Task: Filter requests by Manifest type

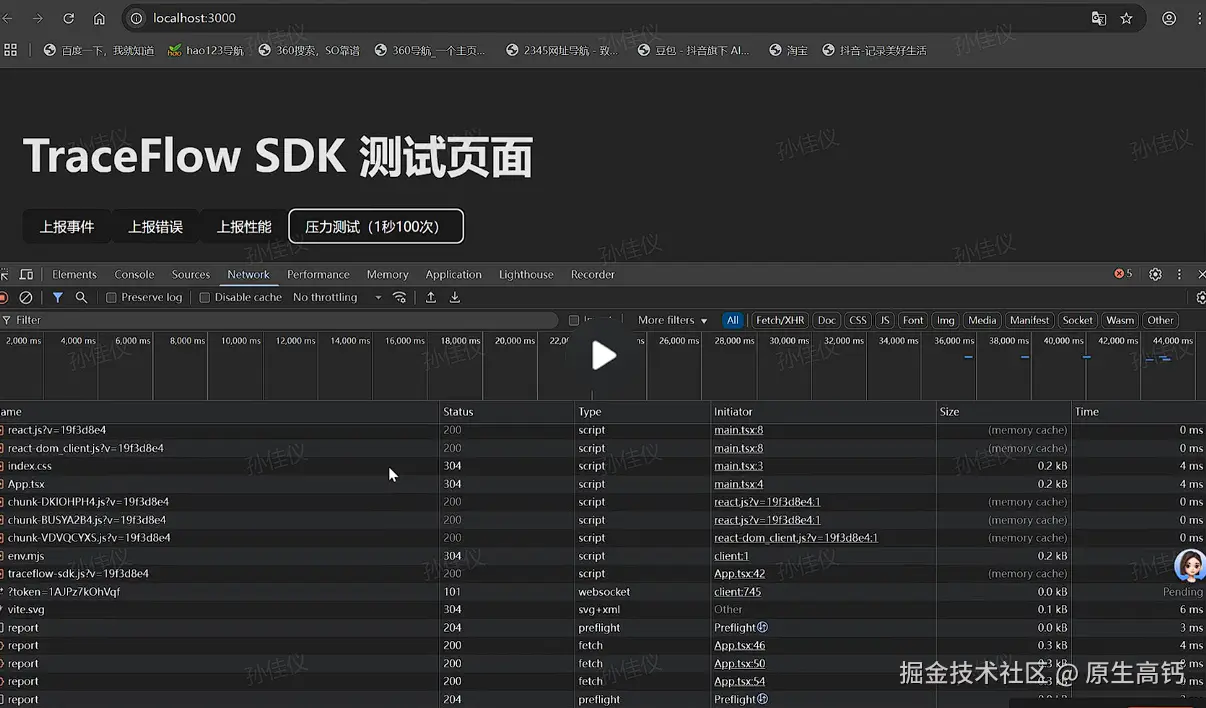Action: pyautogui.click(x=1029, y=320)
